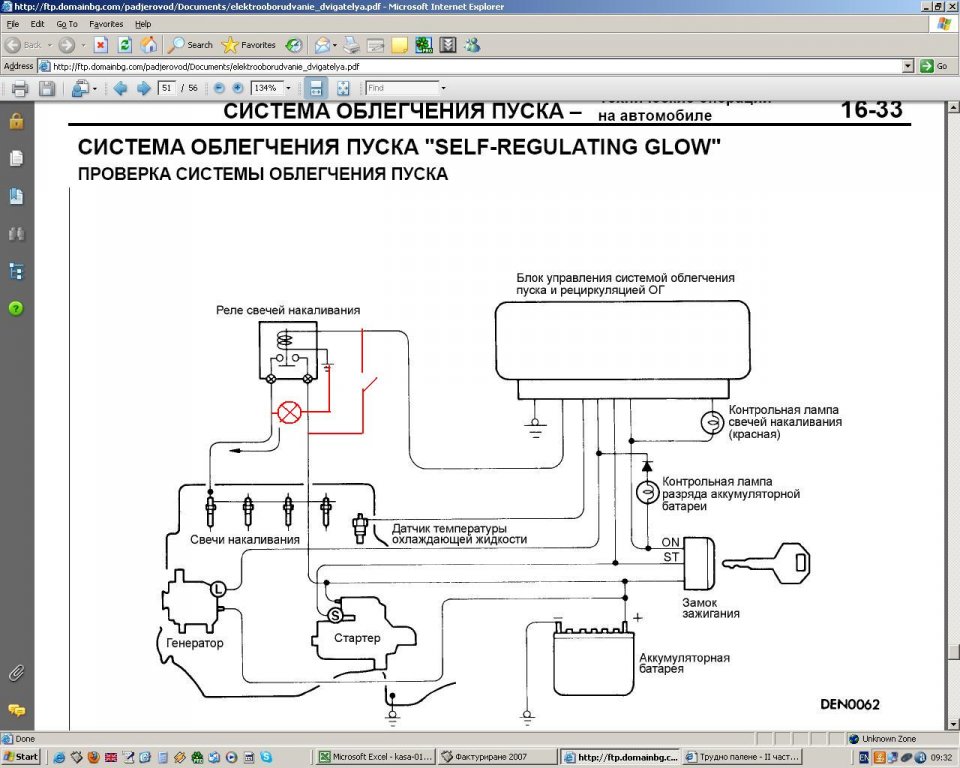
Task: Open the Attachments paperclip panel
Action: coord(16,672)
